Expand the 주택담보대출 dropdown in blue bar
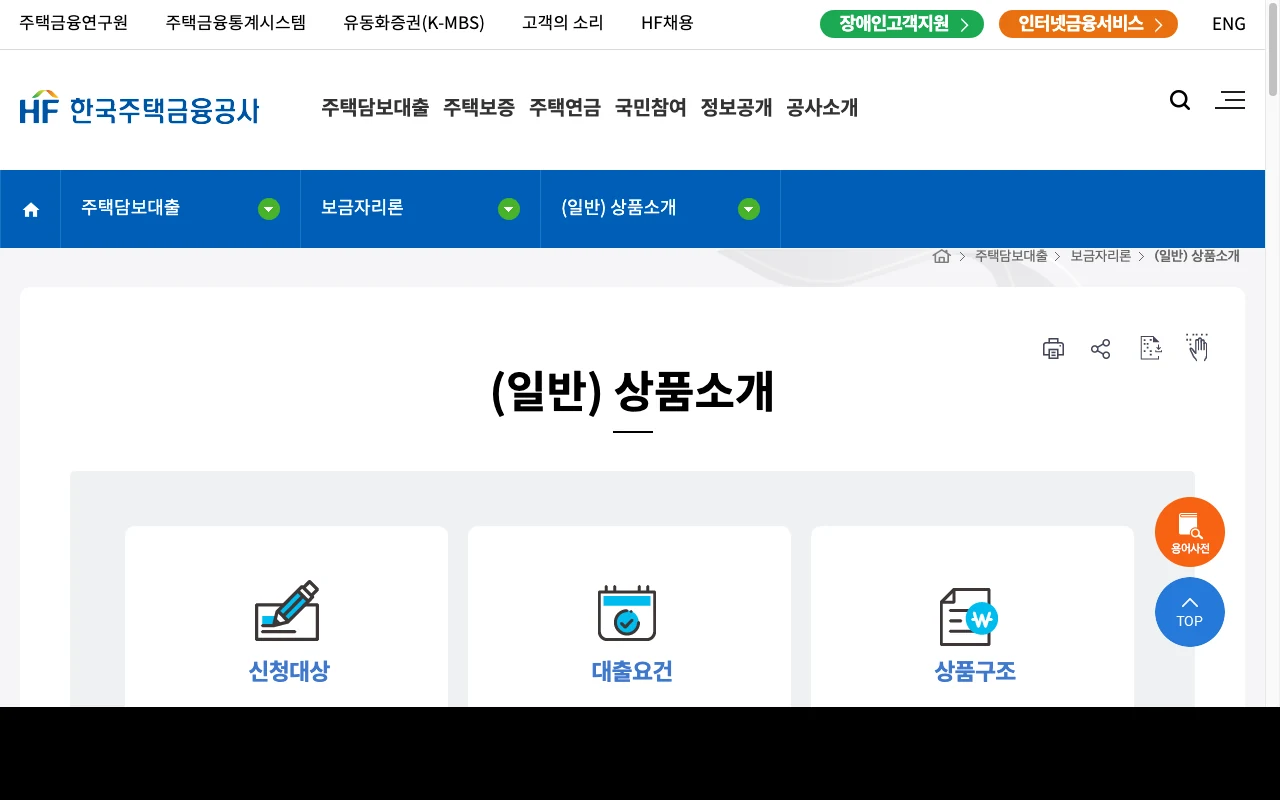1280x800 pixels. [269, 209]
